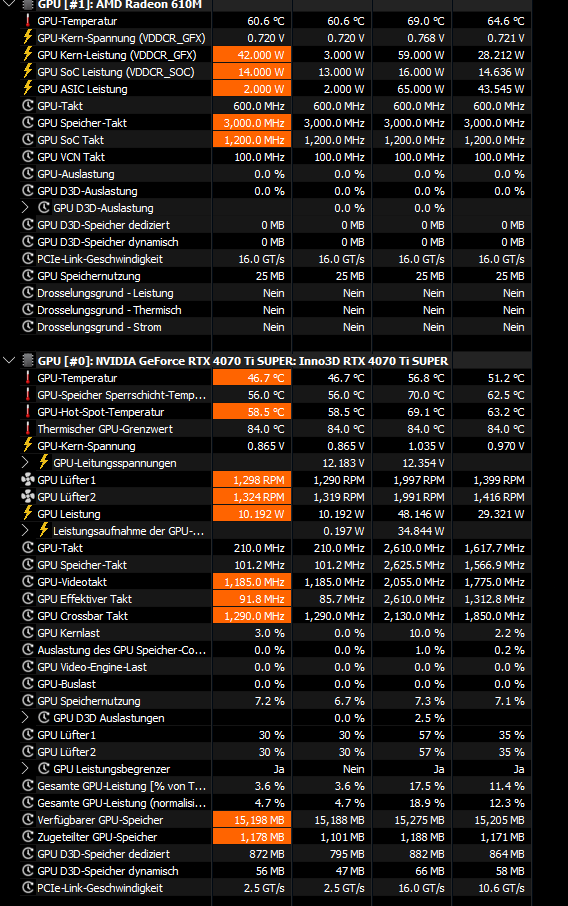Select the PCIe-Link-Geschwindigkeit row under Radeon
Image resolution: width=568 pixels, height=906 pixels.
click(275, 259)
